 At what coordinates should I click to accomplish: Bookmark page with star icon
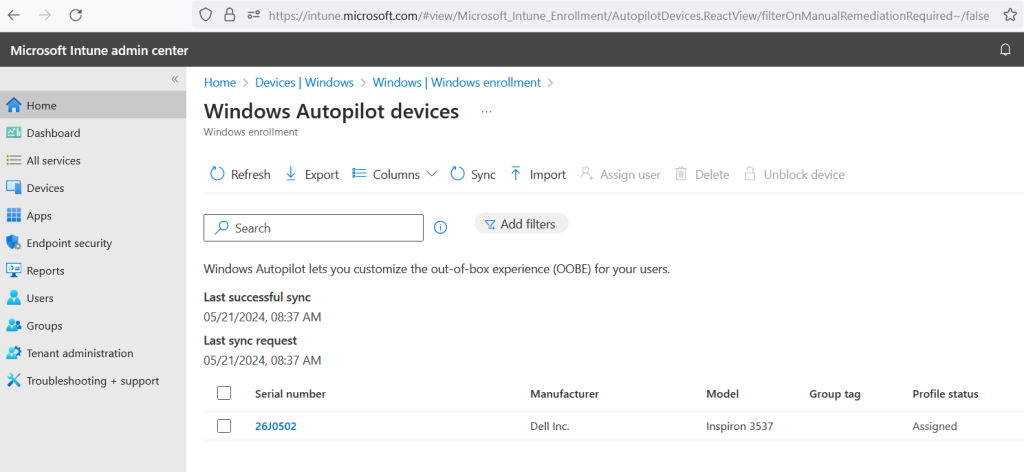[1009, 15]
